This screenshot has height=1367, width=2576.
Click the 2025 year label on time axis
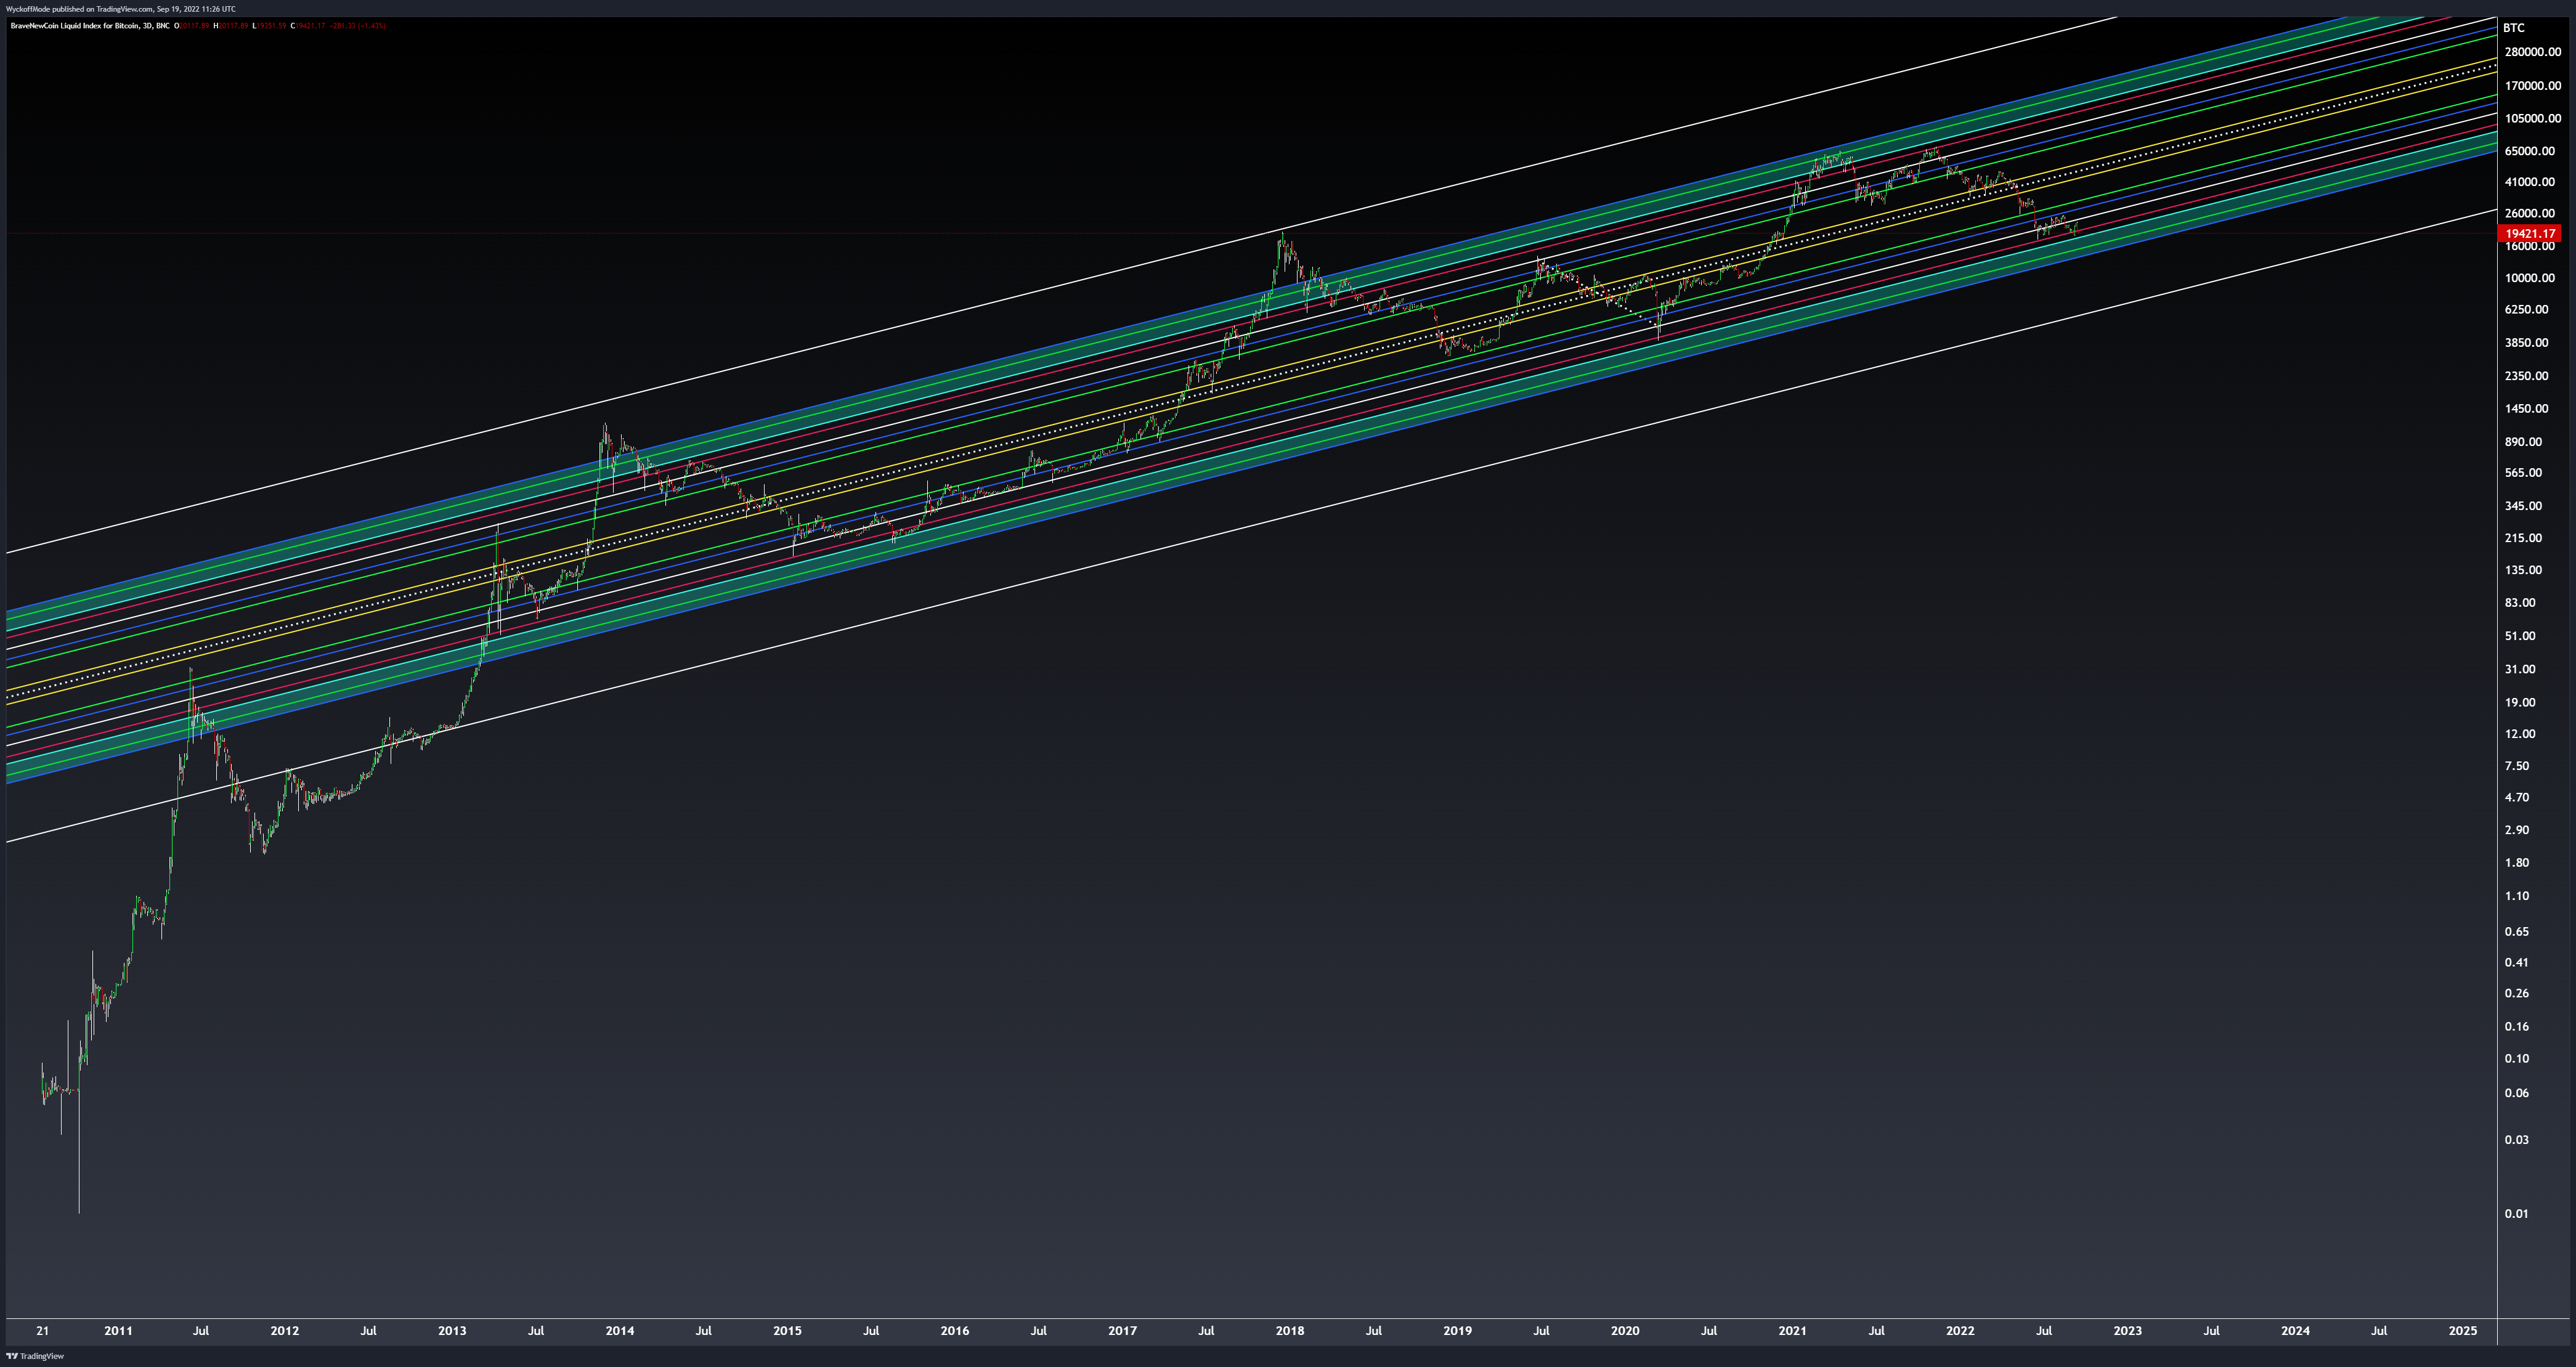pyautogui.click(x=2463, y=1331)
